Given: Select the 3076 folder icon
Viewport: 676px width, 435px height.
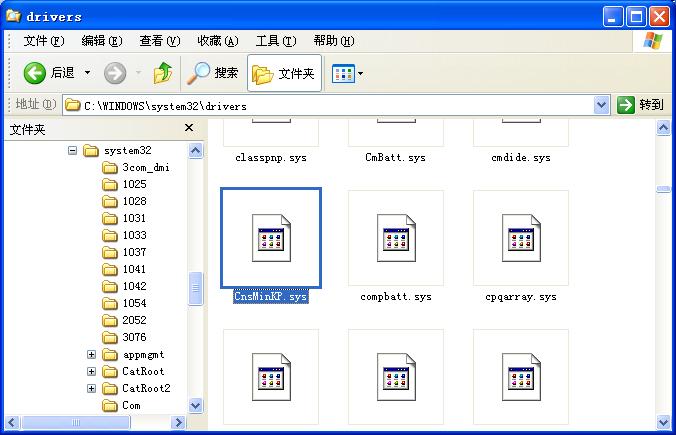Looking at the screenshot, I should click(x=110, y=337).
